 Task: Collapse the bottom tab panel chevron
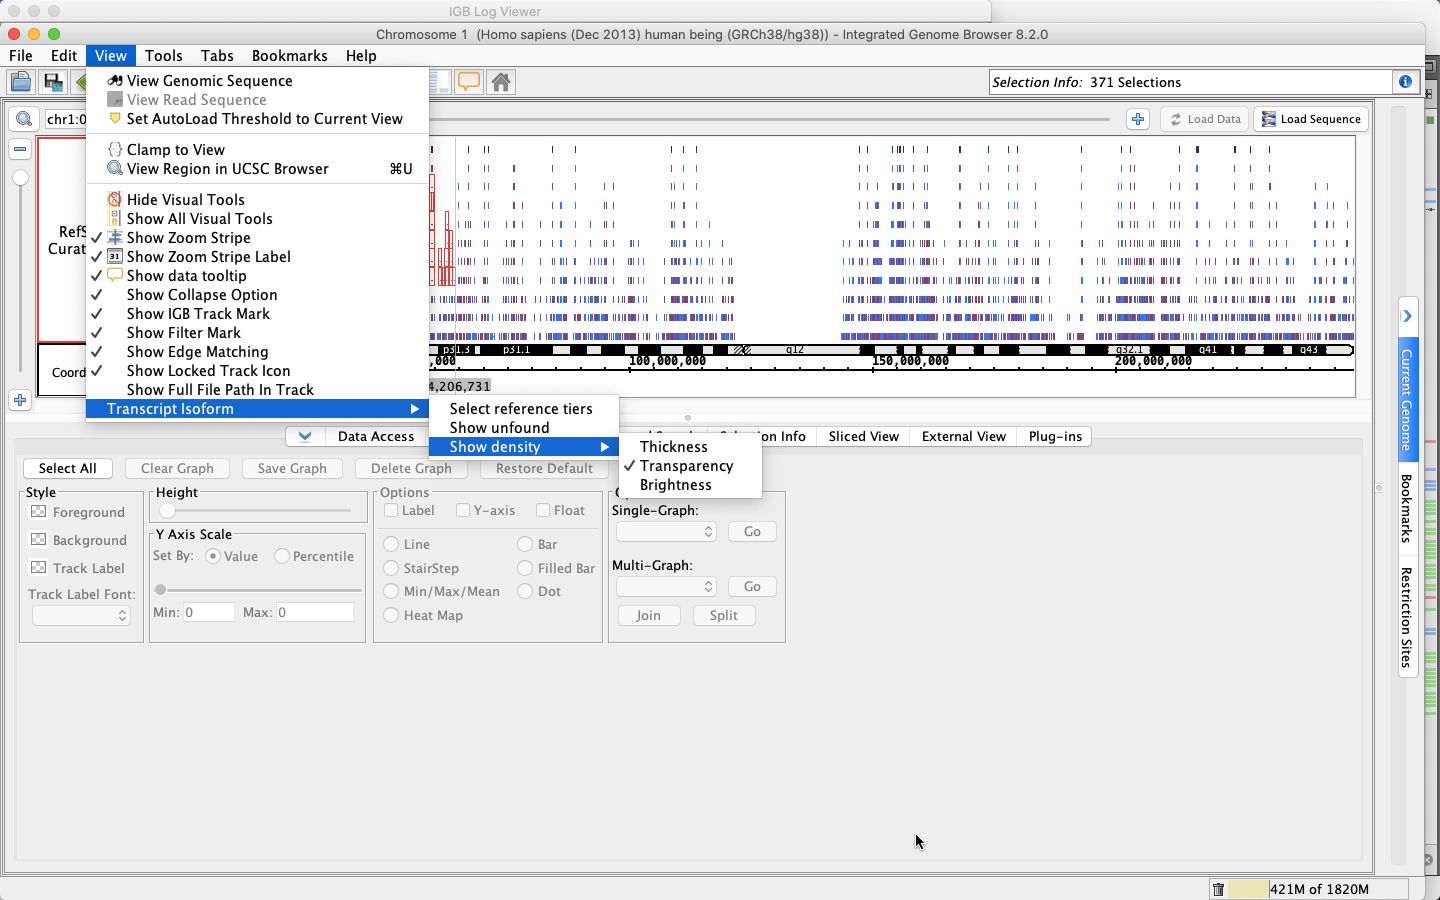305,436
